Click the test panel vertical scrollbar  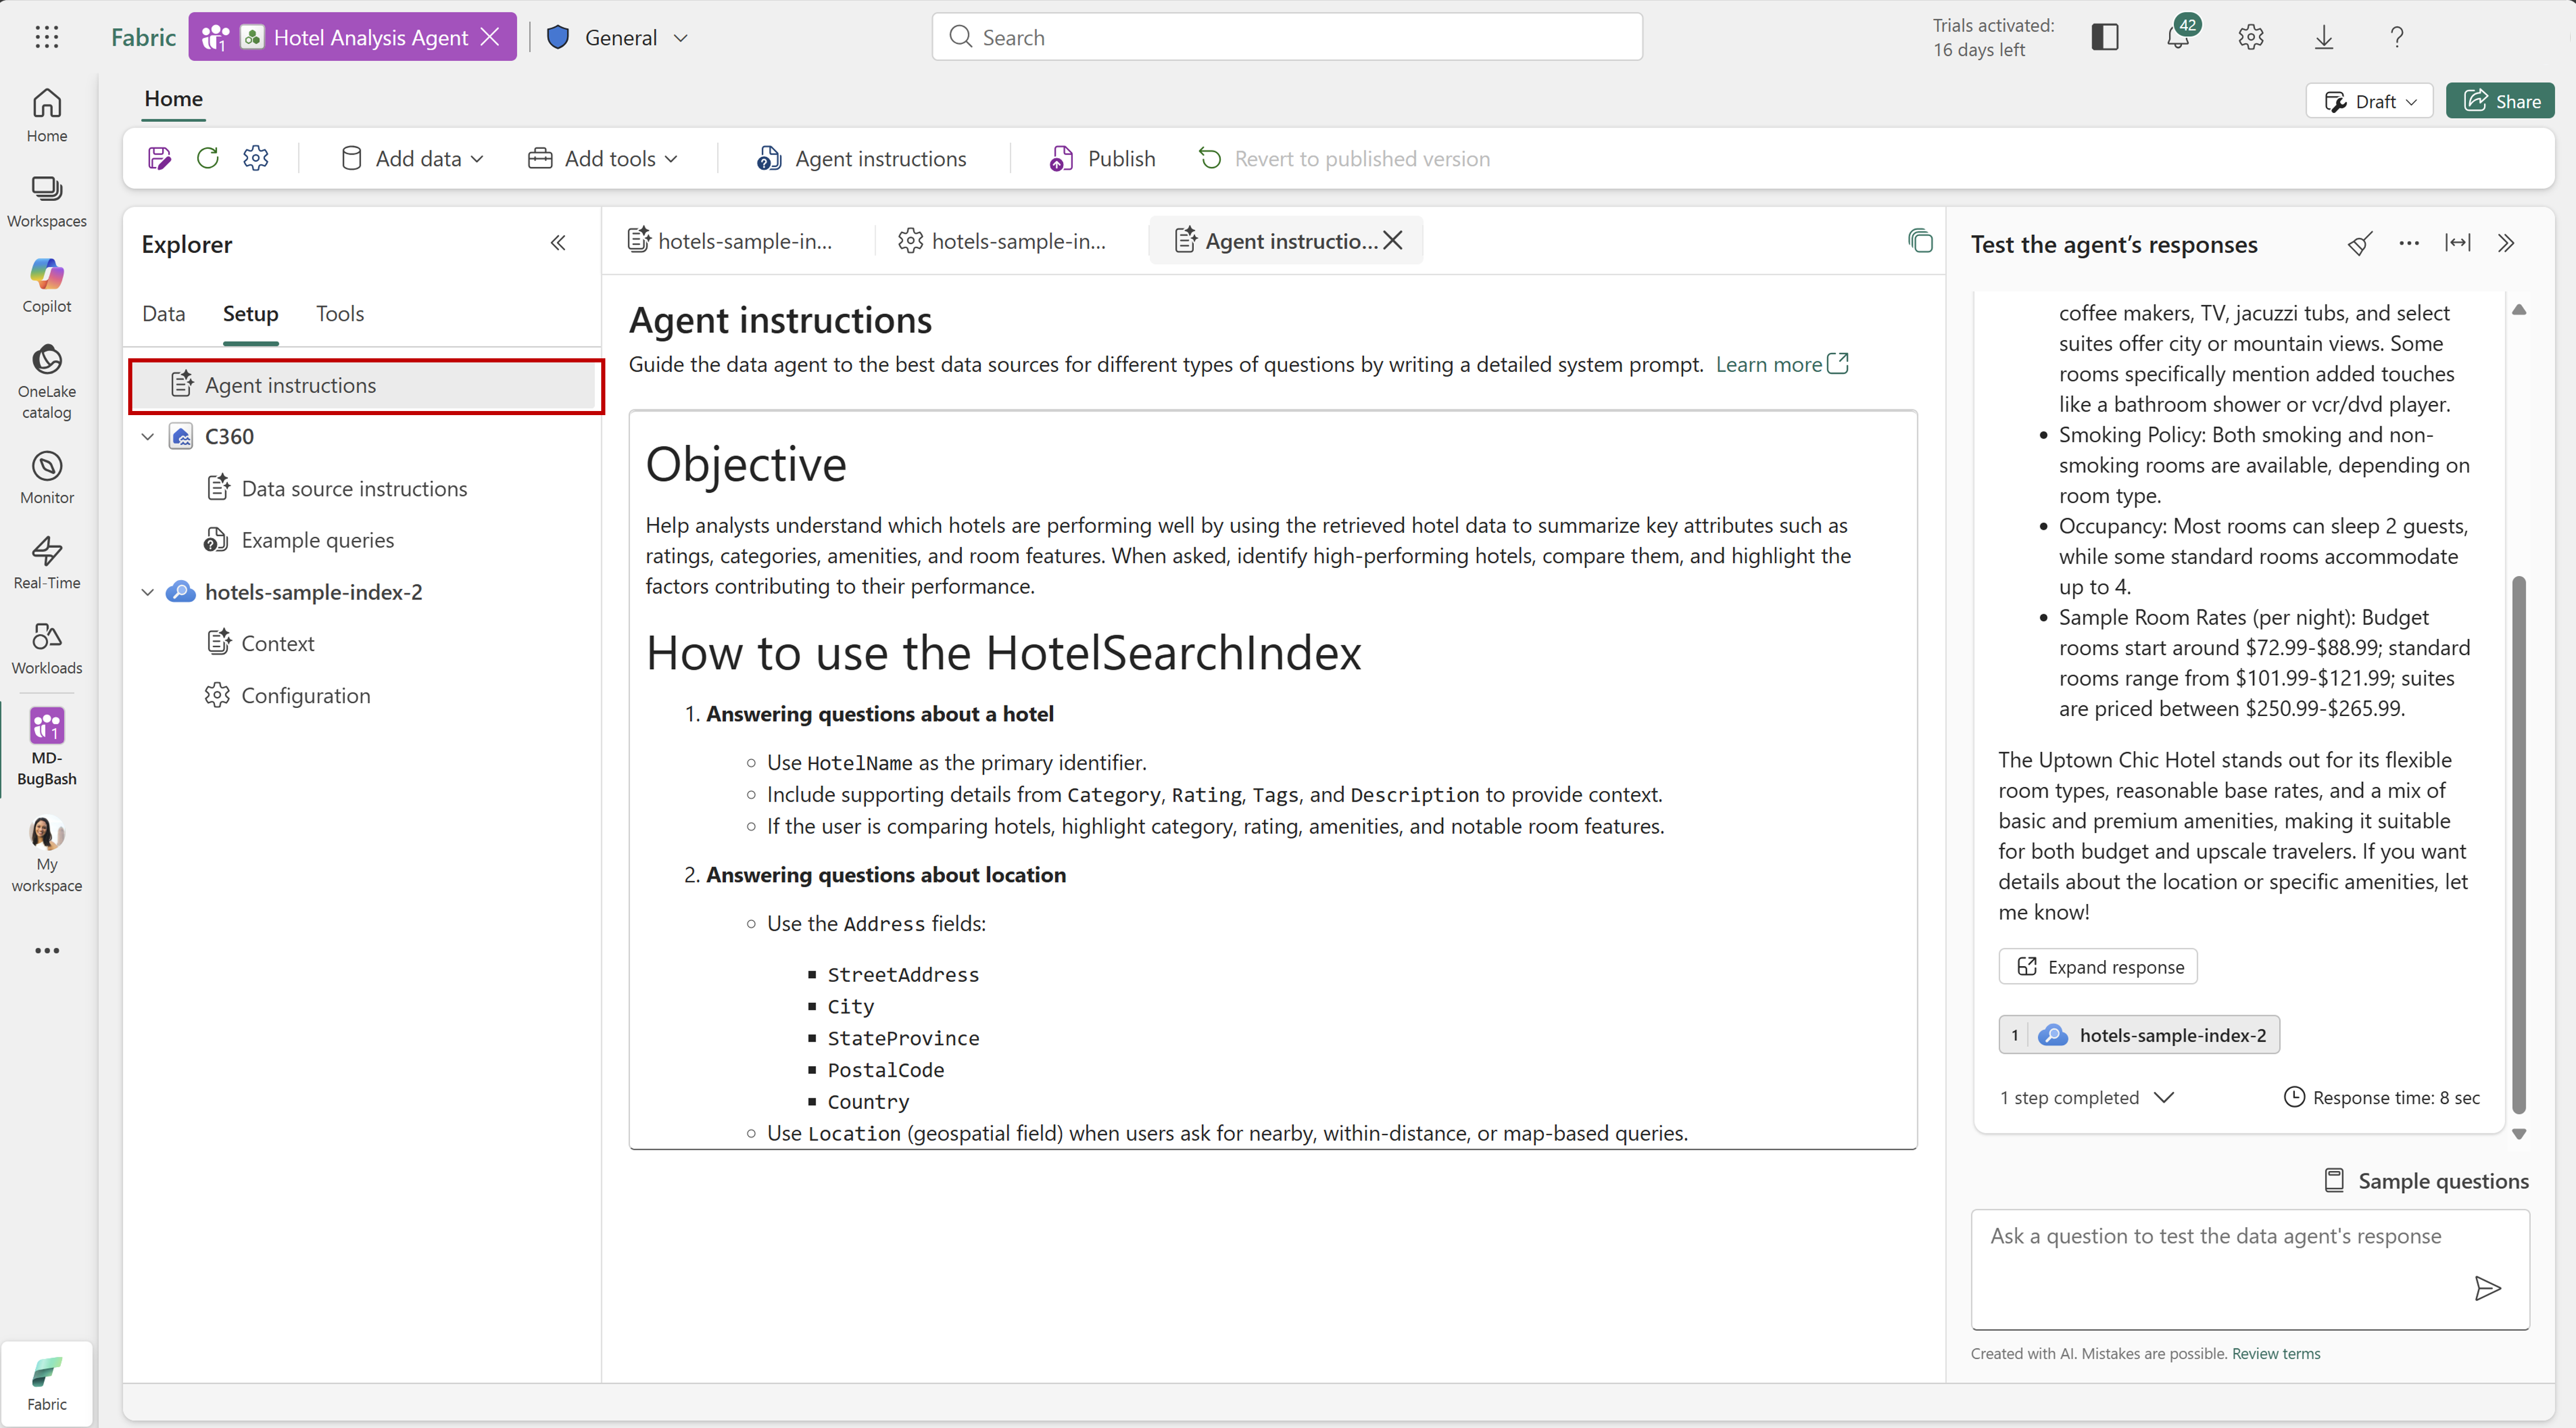tap(2519, 845)
